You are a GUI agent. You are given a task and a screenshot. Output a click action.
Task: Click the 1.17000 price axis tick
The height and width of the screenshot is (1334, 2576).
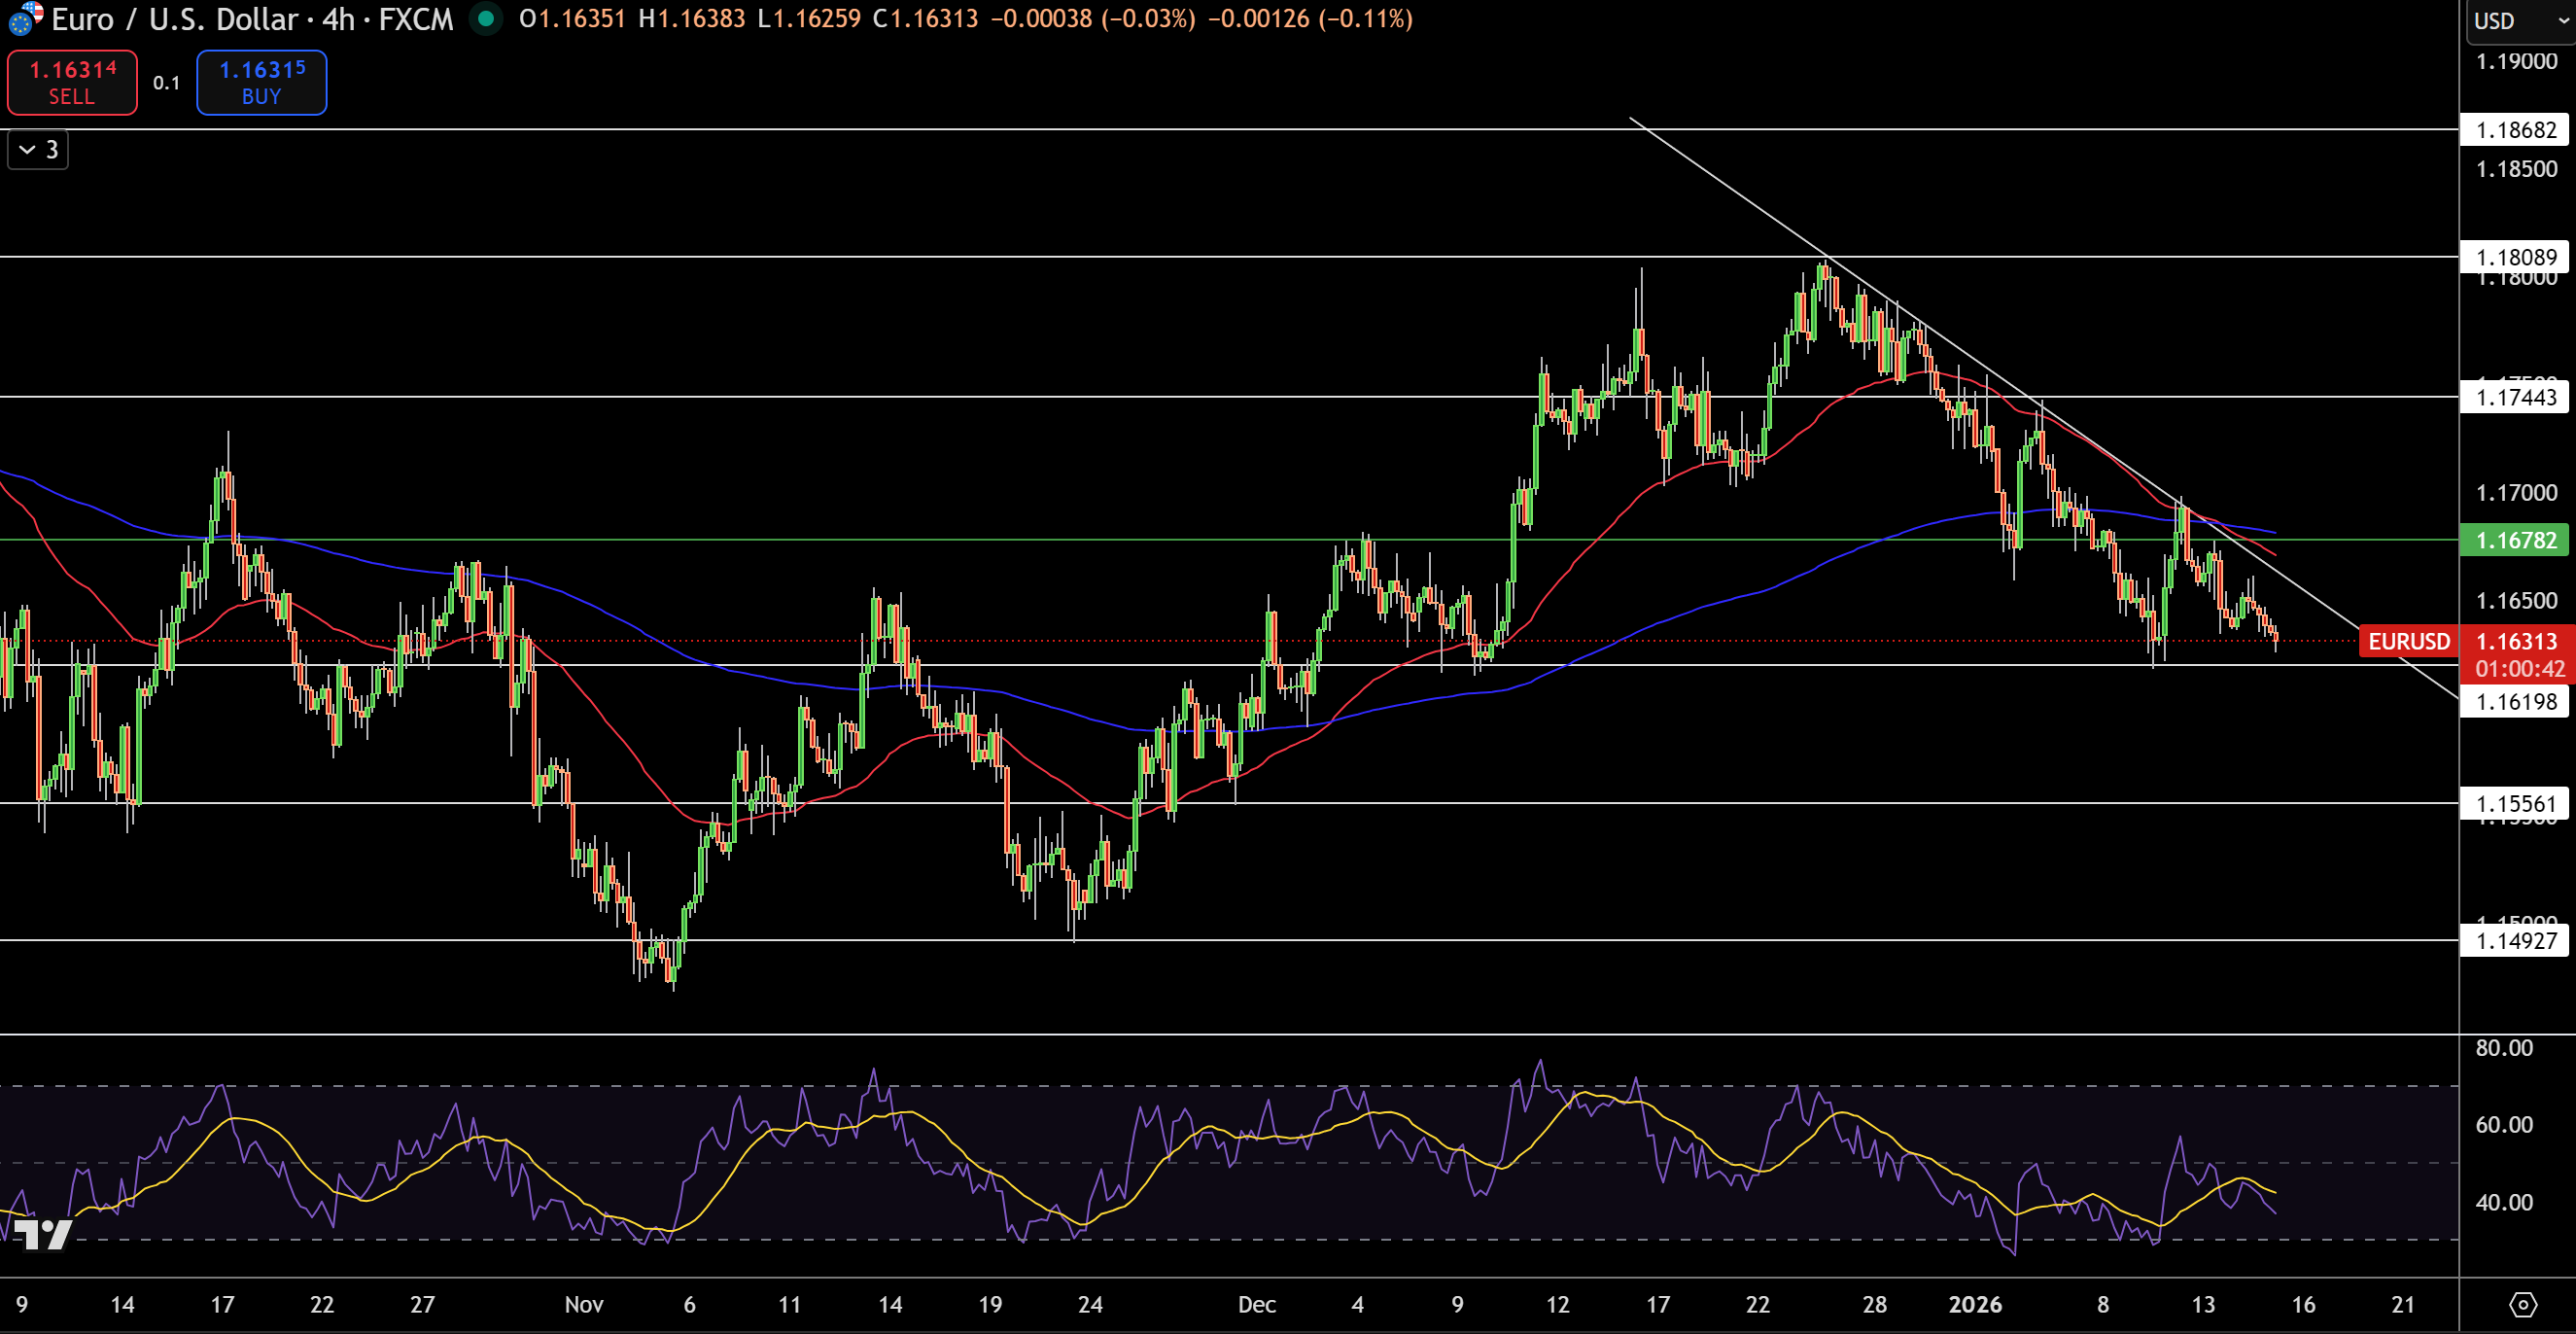click(x=2516, y=492)
